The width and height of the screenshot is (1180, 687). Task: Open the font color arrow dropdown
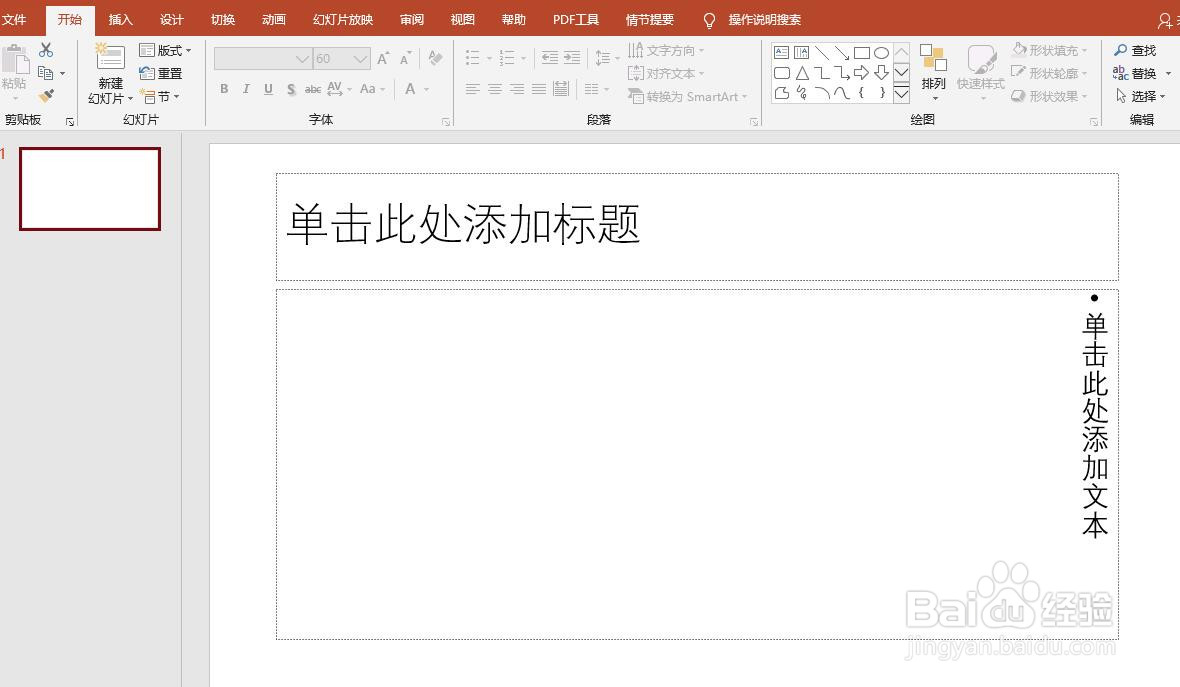tap(426, 90)
